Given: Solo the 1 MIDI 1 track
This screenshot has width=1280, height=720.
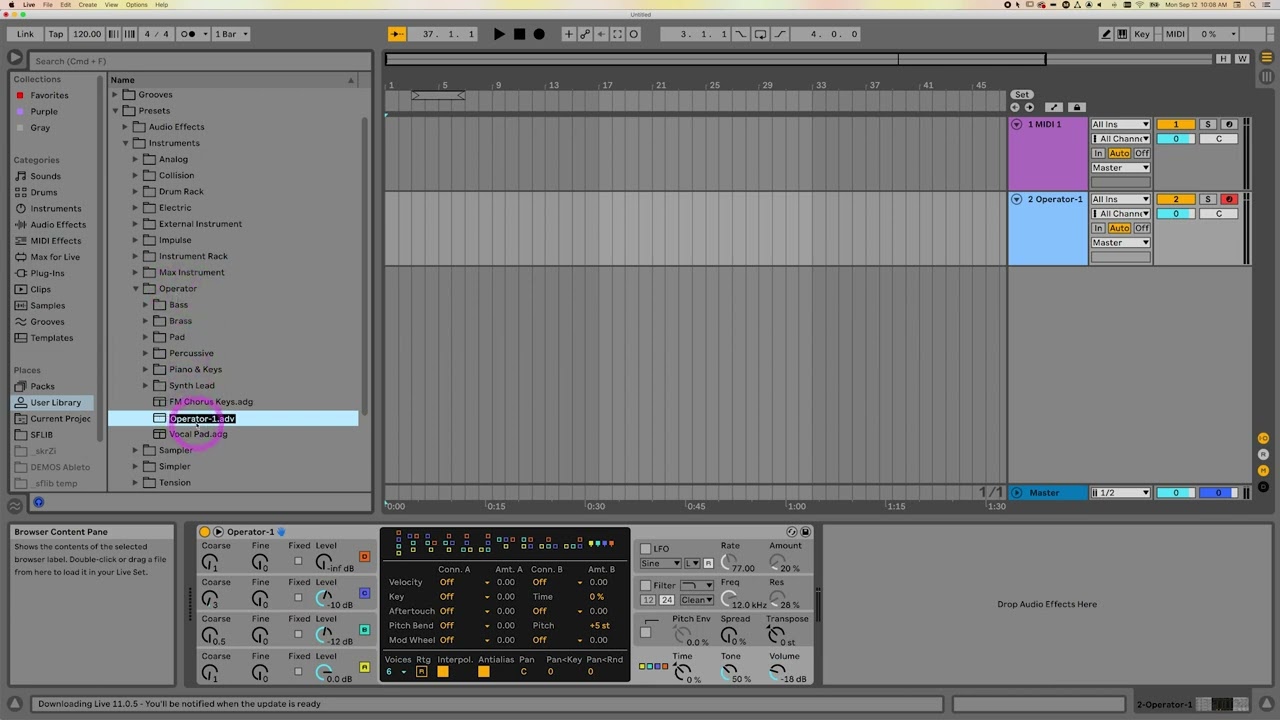Looking at the screenshot, I should 1207,125.
